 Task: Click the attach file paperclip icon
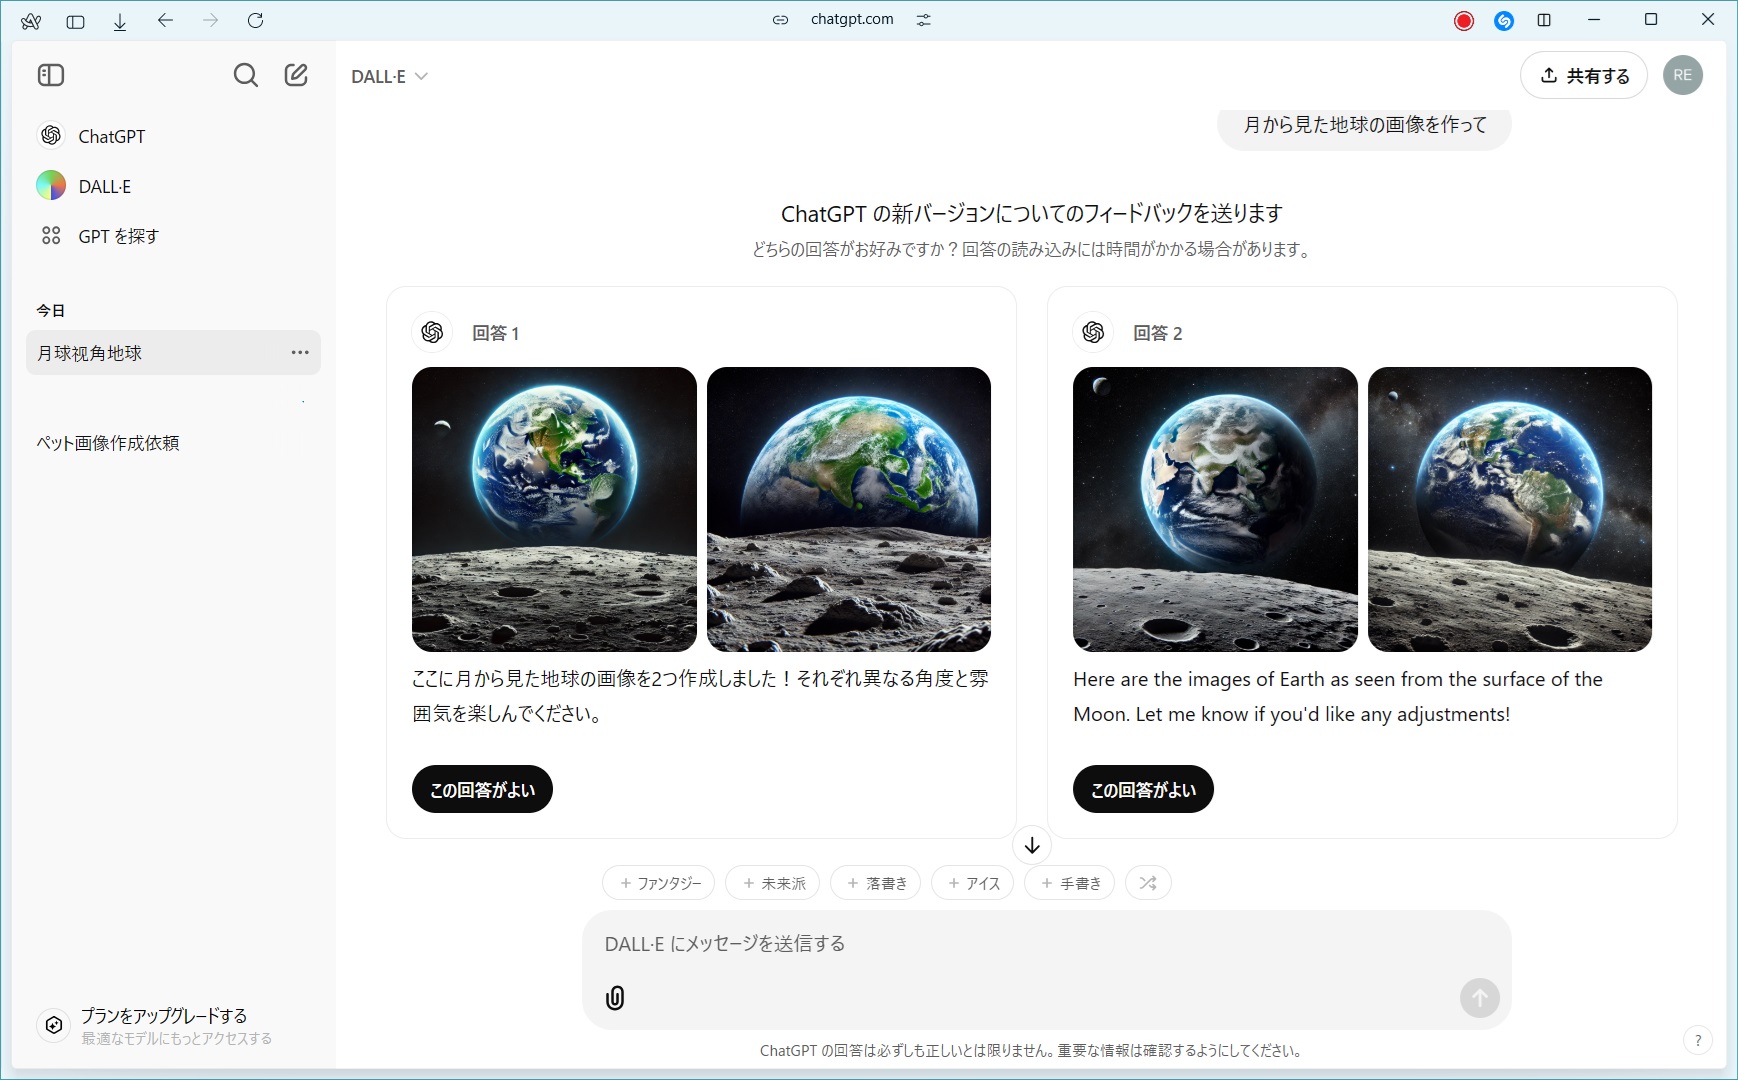click(x=615, y=997)
